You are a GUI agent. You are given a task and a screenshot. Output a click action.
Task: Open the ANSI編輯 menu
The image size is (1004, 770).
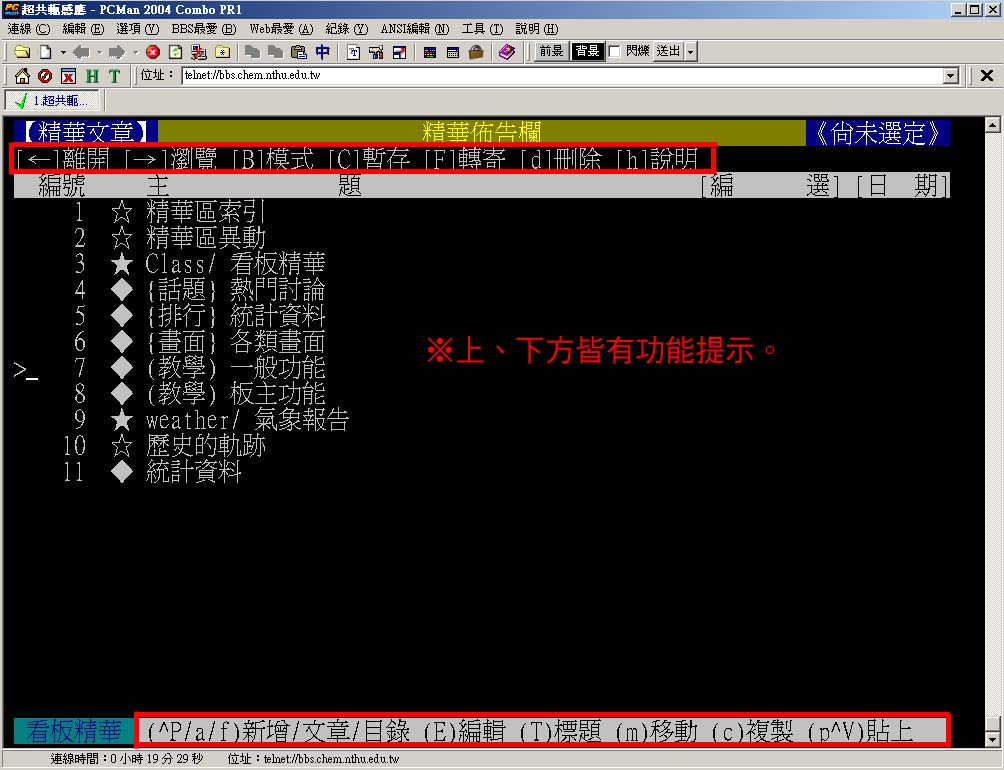point(413,29)
